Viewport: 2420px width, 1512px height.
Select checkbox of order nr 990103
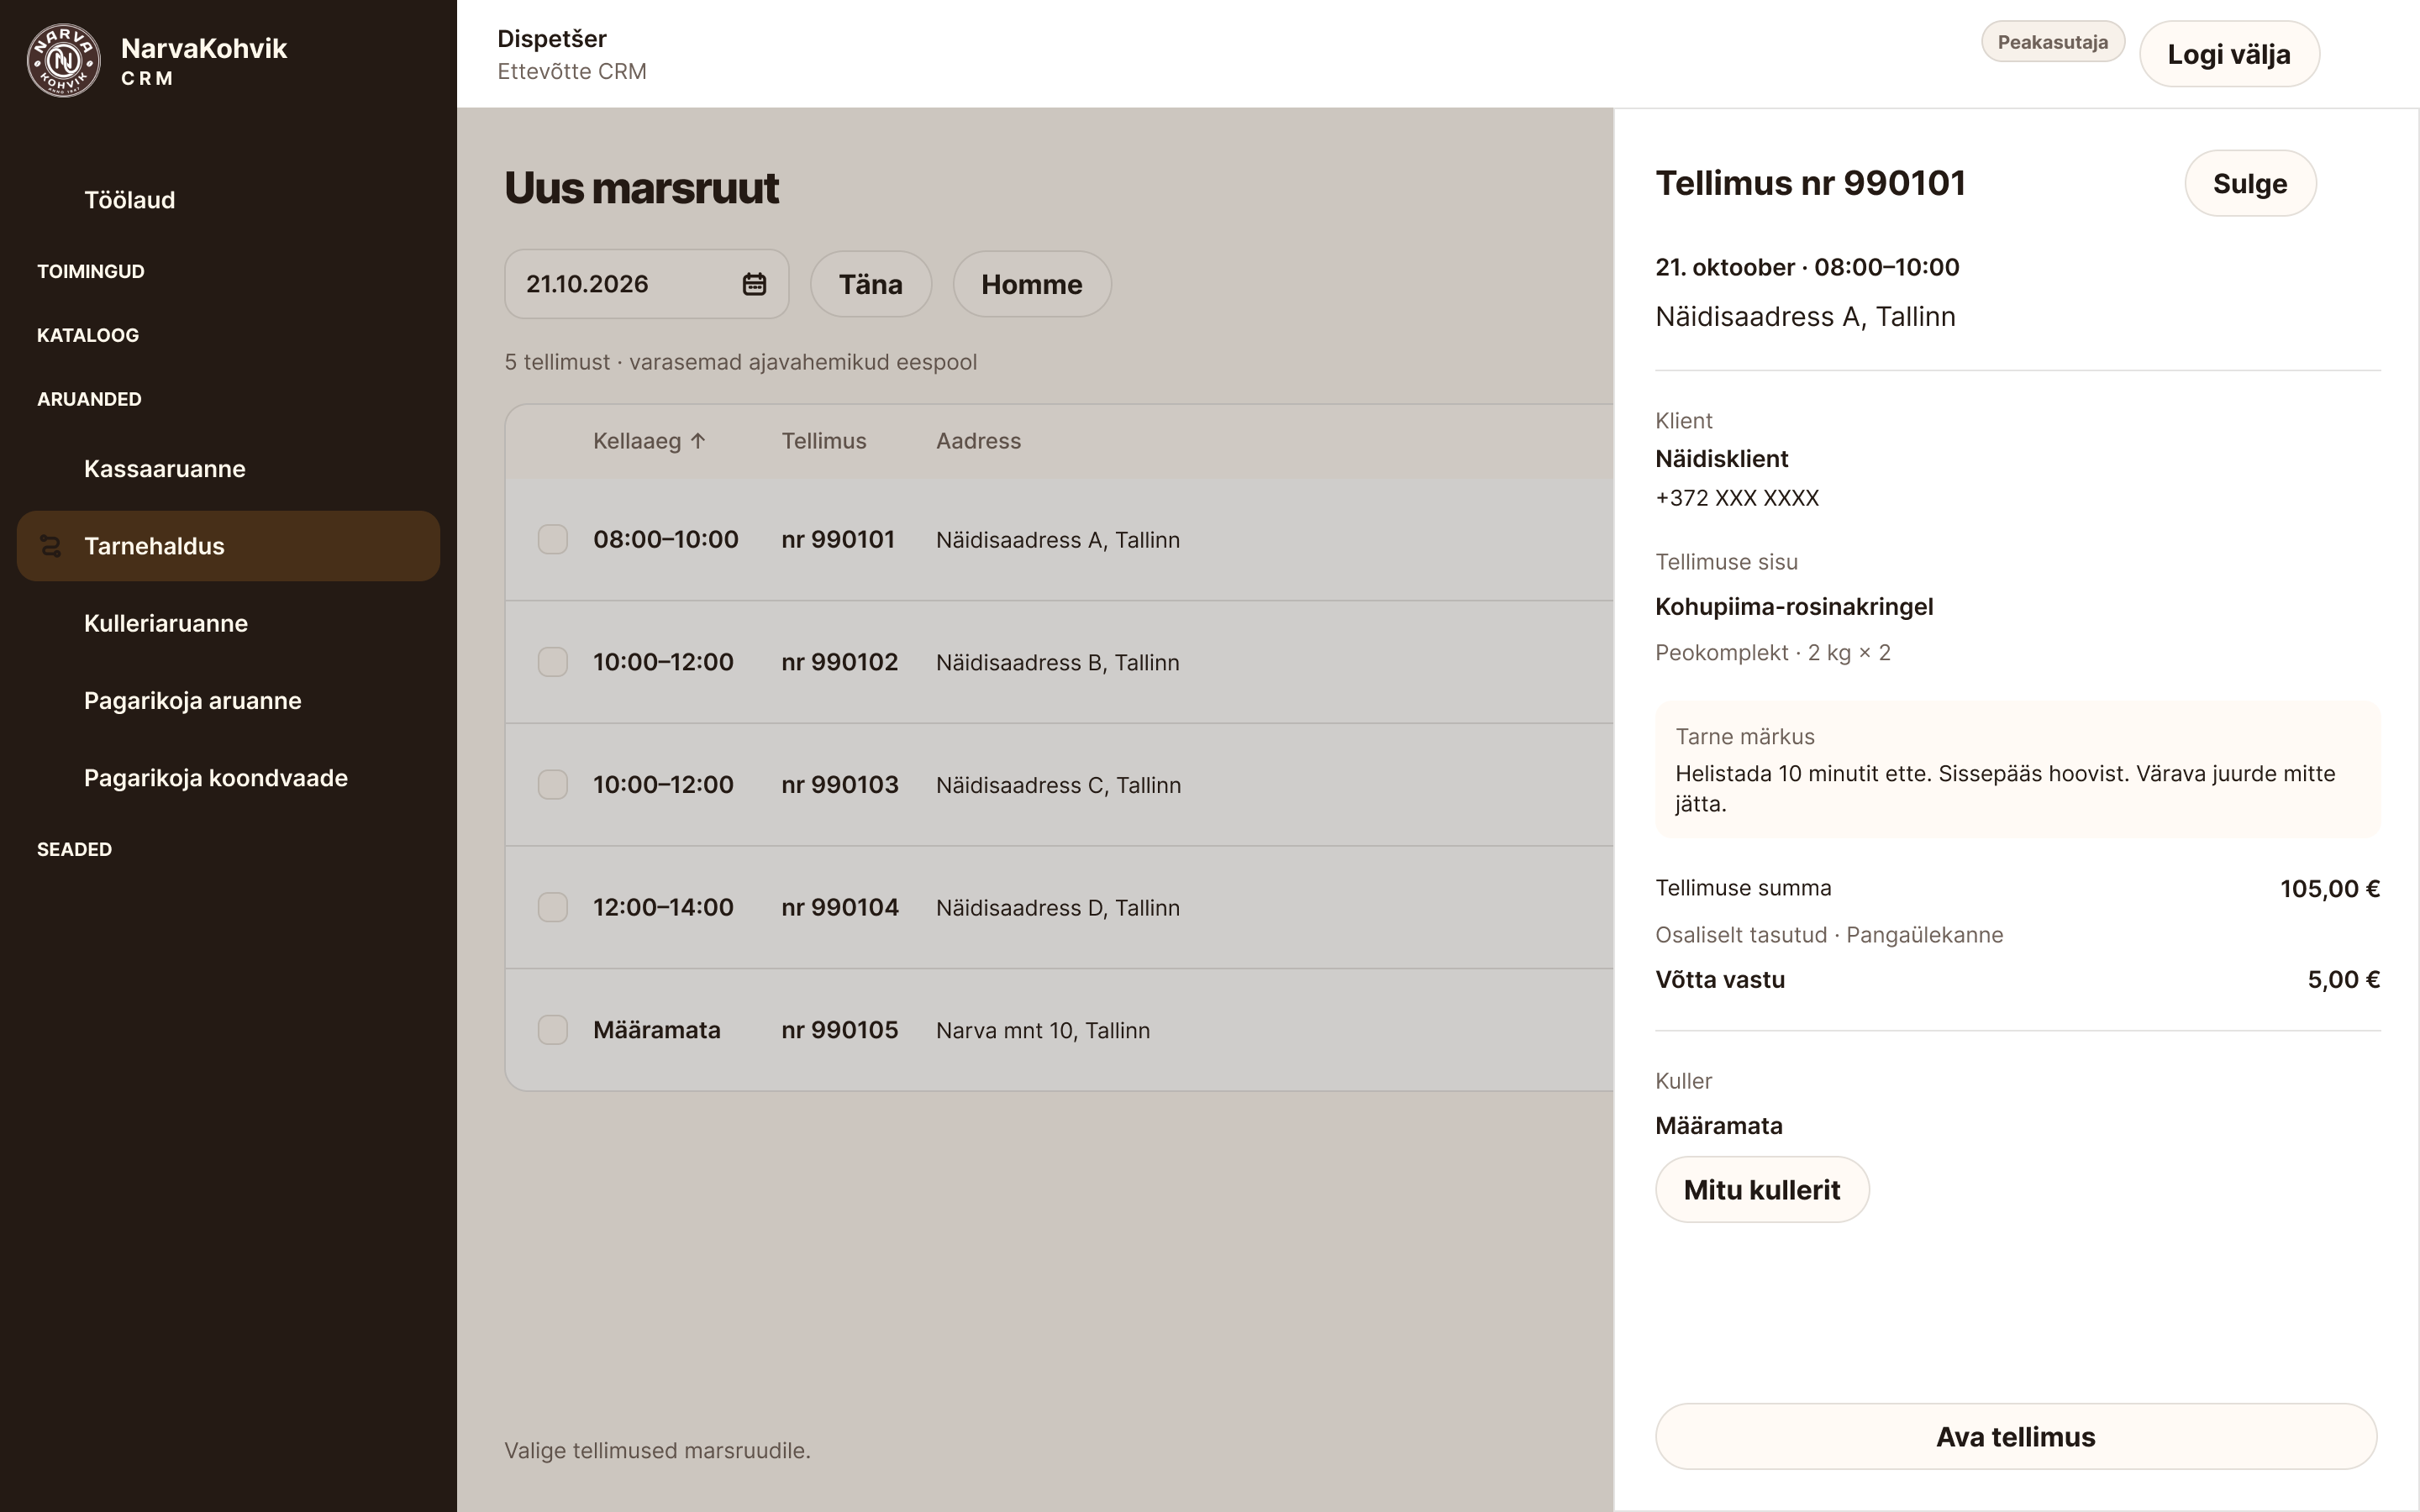coord(553,785)
